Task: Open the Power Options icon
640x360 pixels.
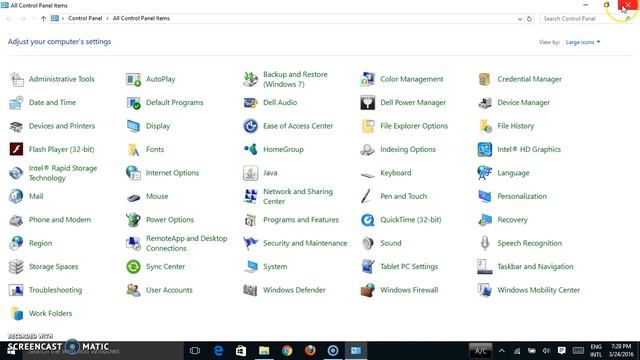Action: coord(133,220)
